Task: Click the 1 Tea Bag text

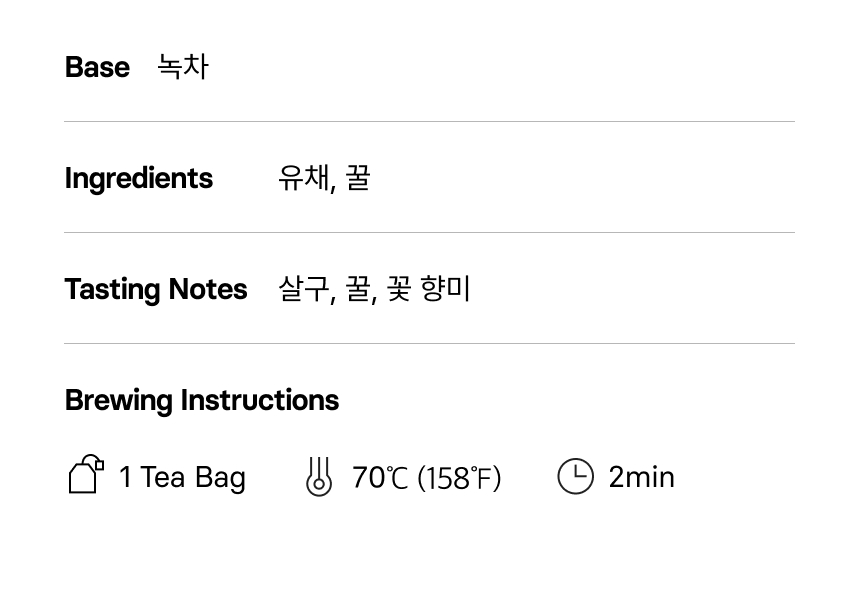Action: point(182,477)
